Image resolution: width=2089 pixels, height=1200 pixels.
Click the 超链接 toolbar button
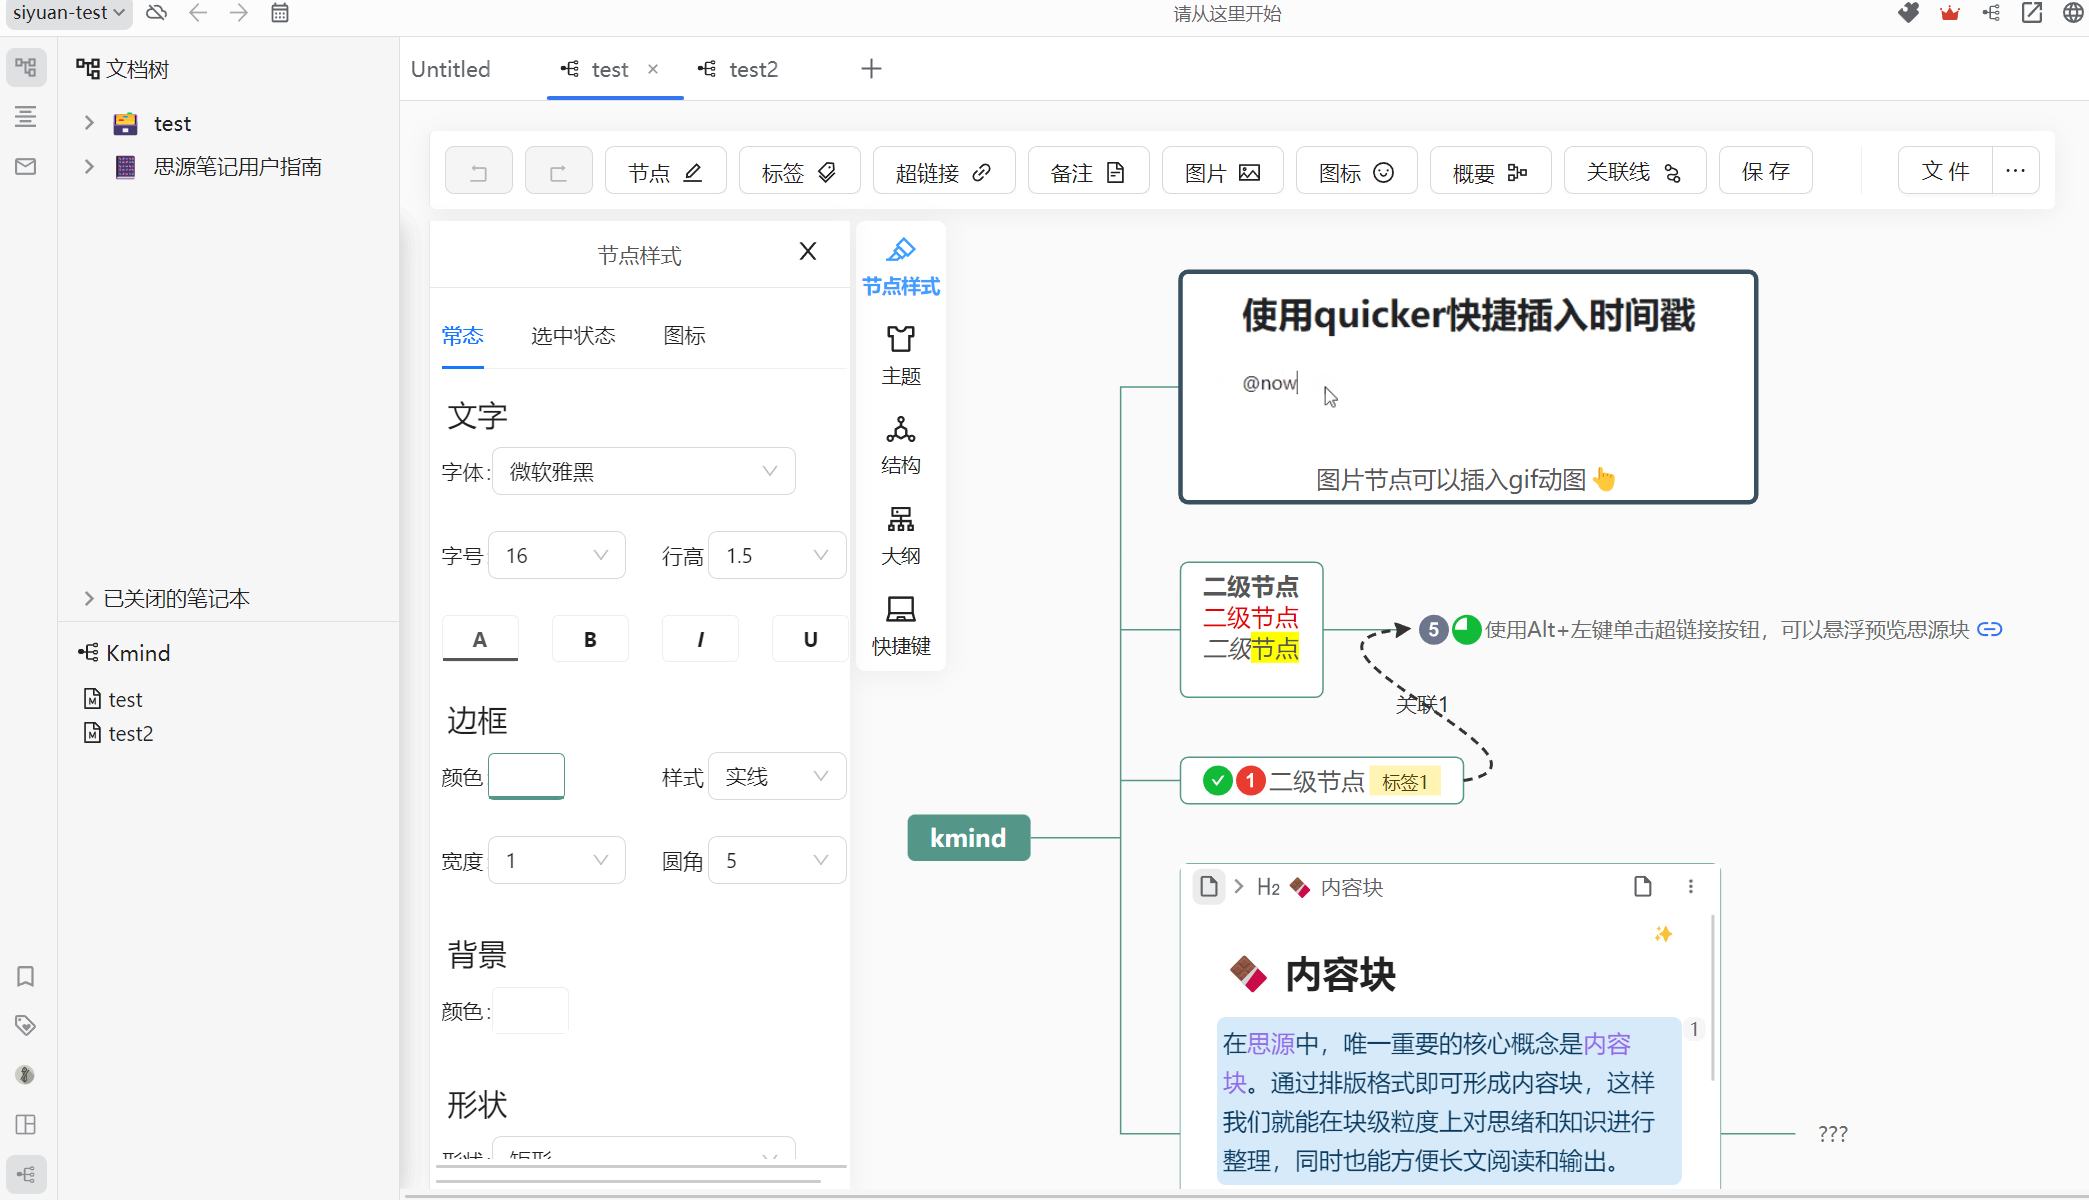pos(944,172)
